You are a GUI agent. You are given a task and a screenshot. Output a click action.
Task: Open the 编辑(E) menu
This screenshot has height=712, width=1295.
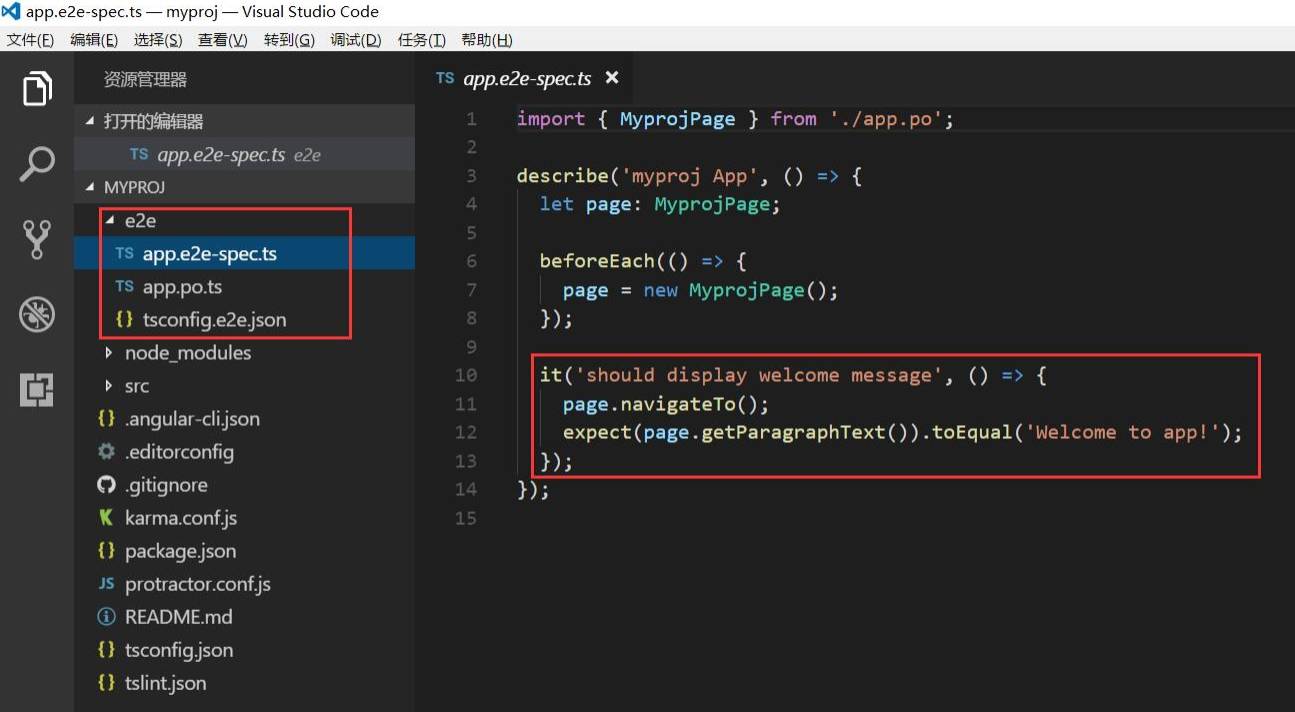tap(94, 40)
